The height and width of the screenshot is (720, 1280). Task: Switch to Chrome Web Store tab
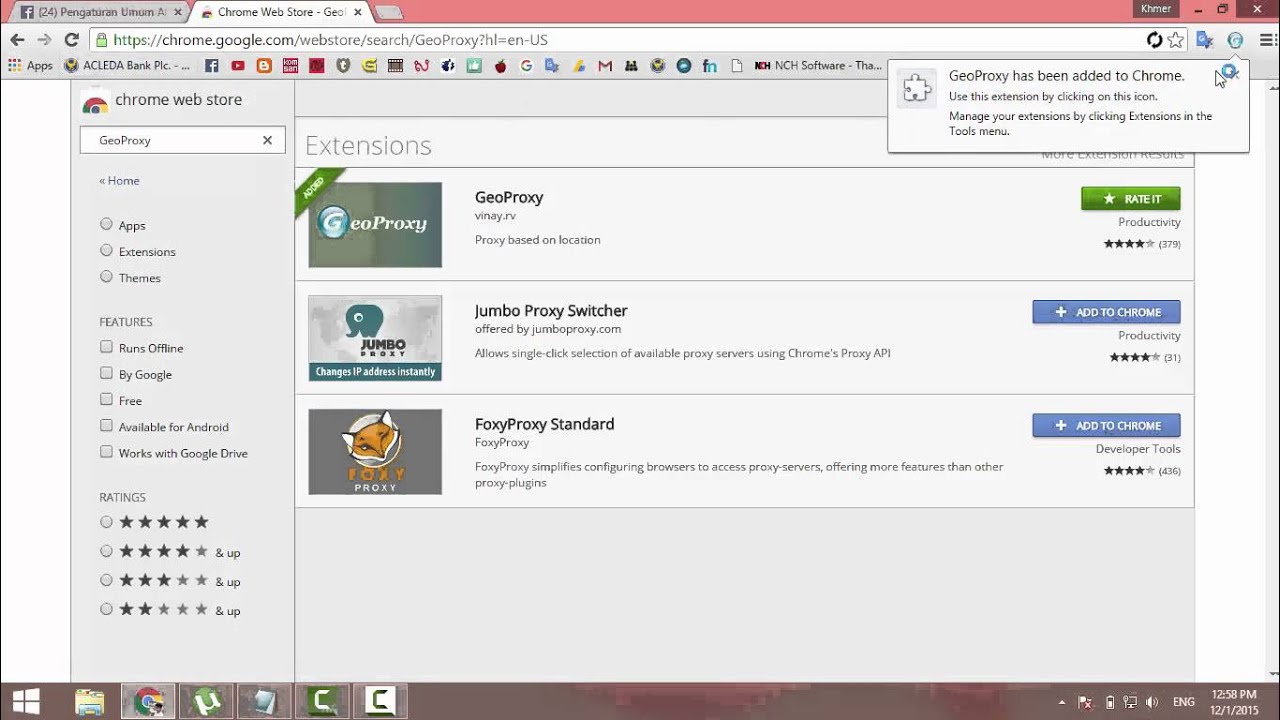point(280,13)
